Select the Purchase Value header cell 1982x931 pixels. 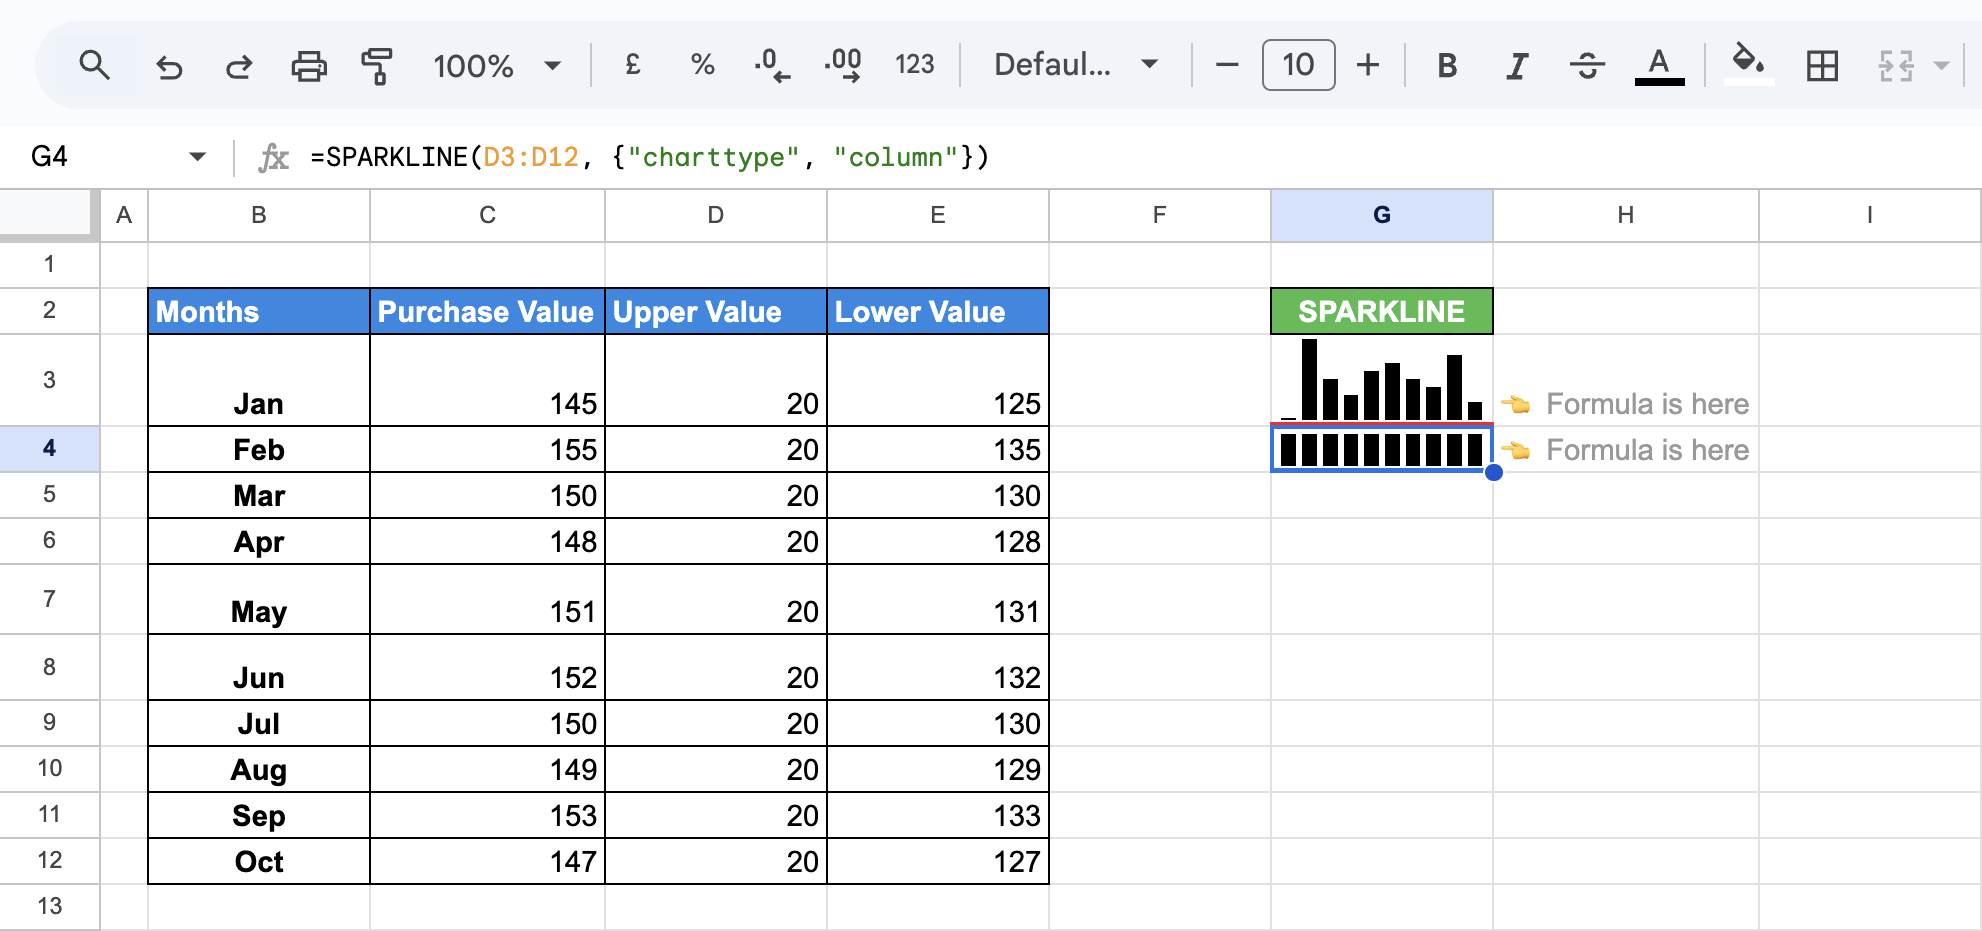pyautogui.click(x=487, y=311)
